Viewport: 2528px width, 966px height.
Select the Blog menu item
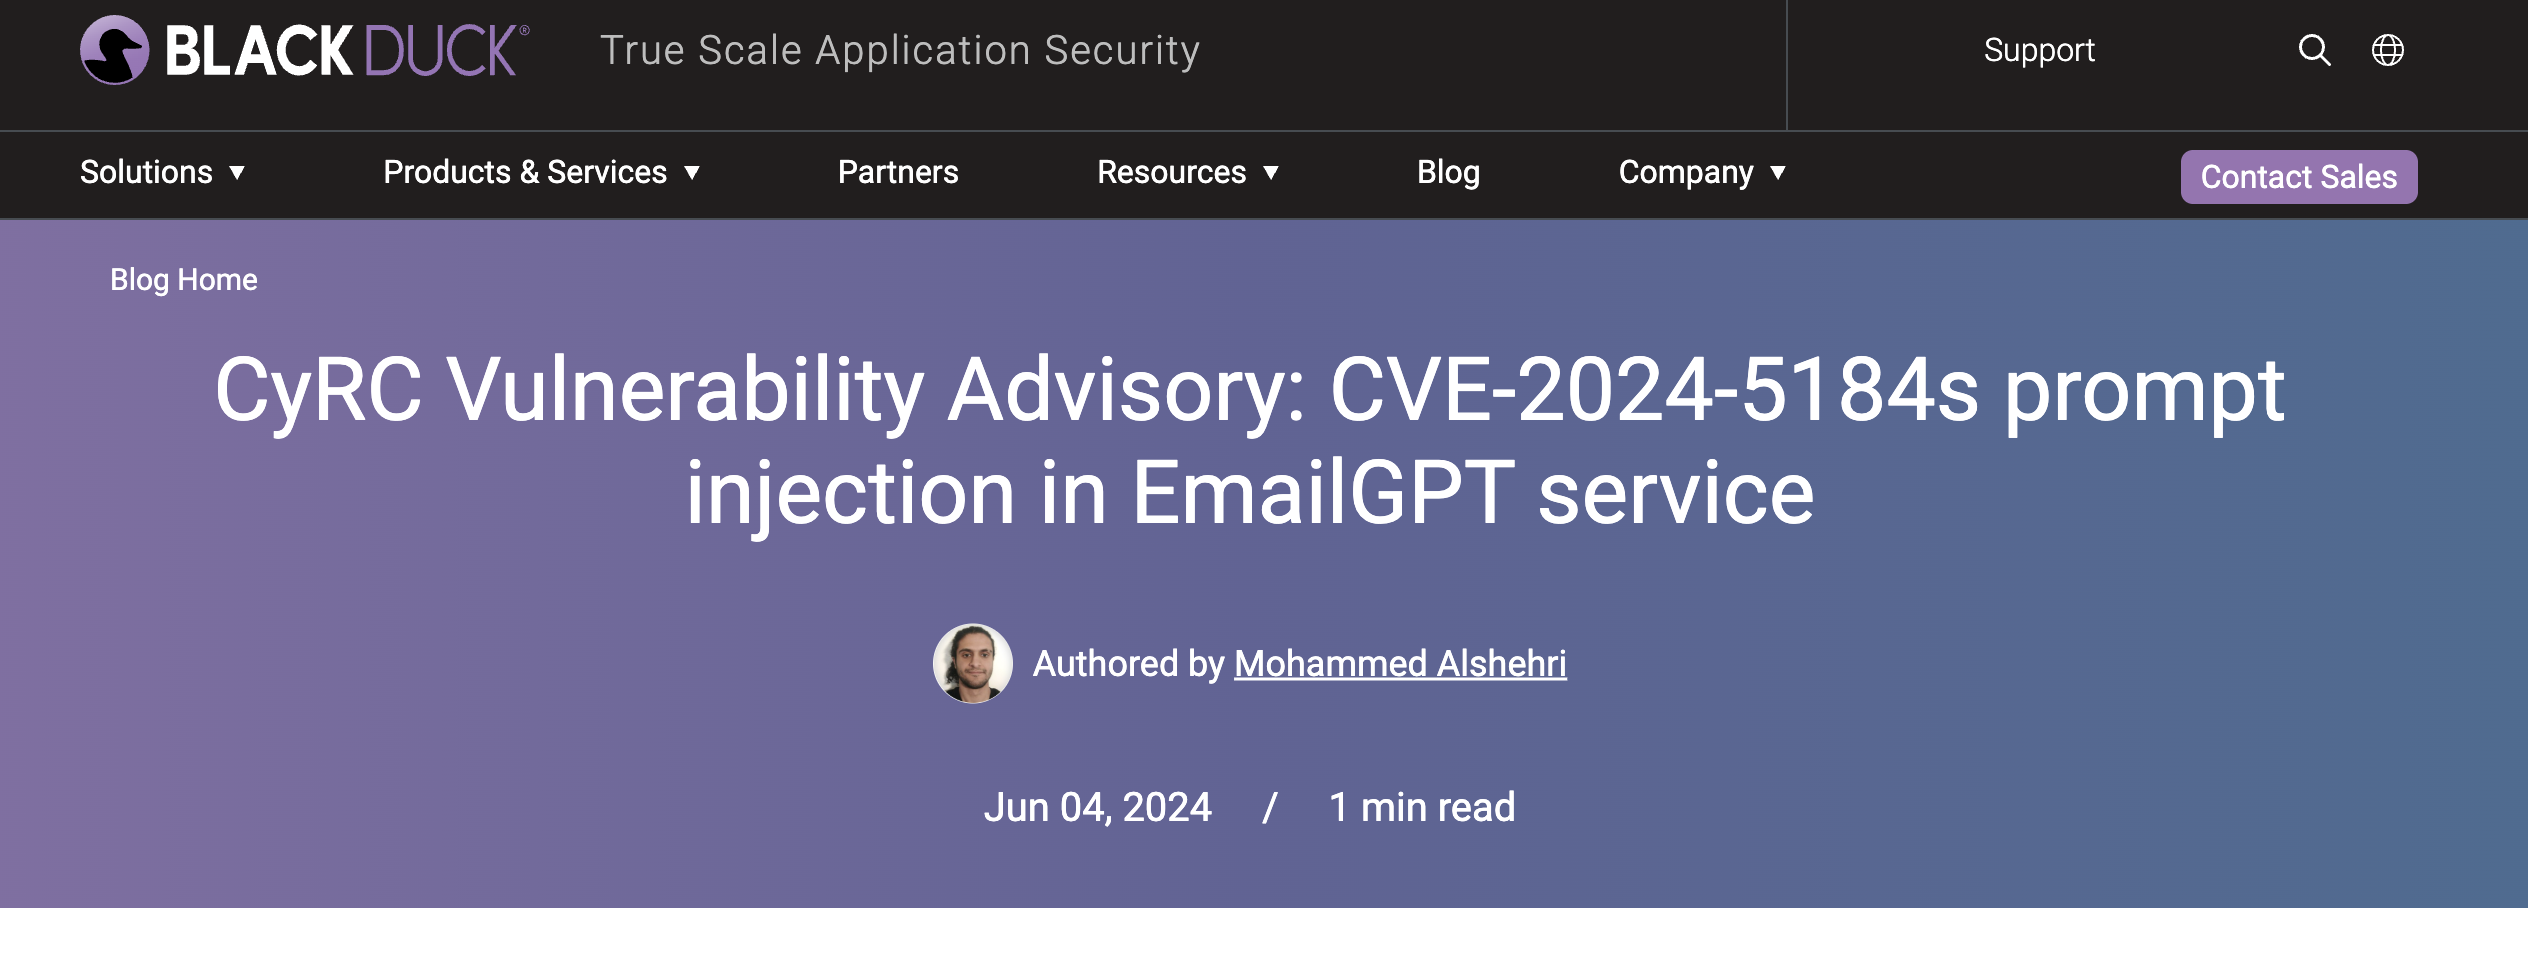pyautogui.click(x=1447, y=172)
